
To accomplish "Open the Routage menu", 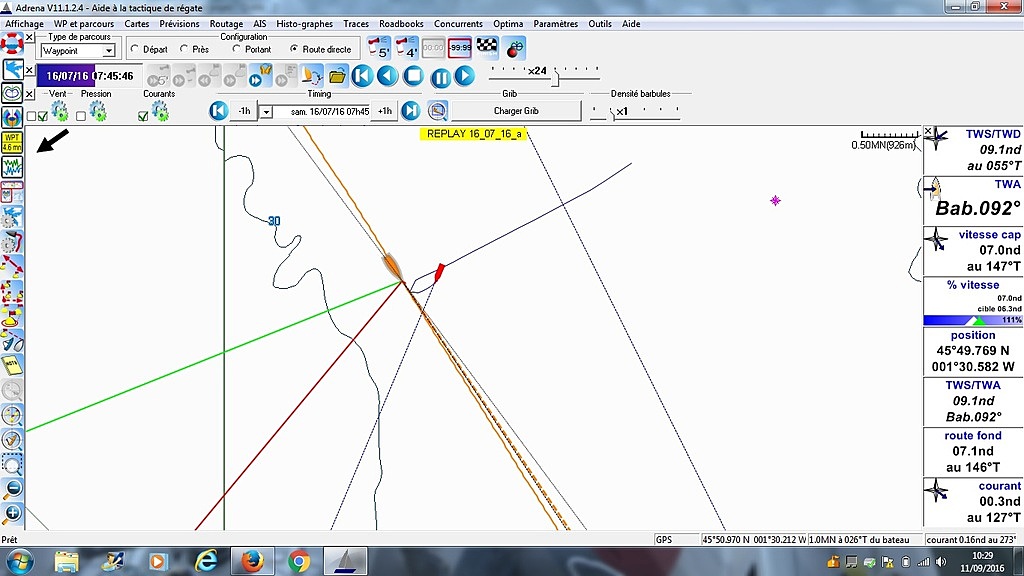I will coord(226,24).
